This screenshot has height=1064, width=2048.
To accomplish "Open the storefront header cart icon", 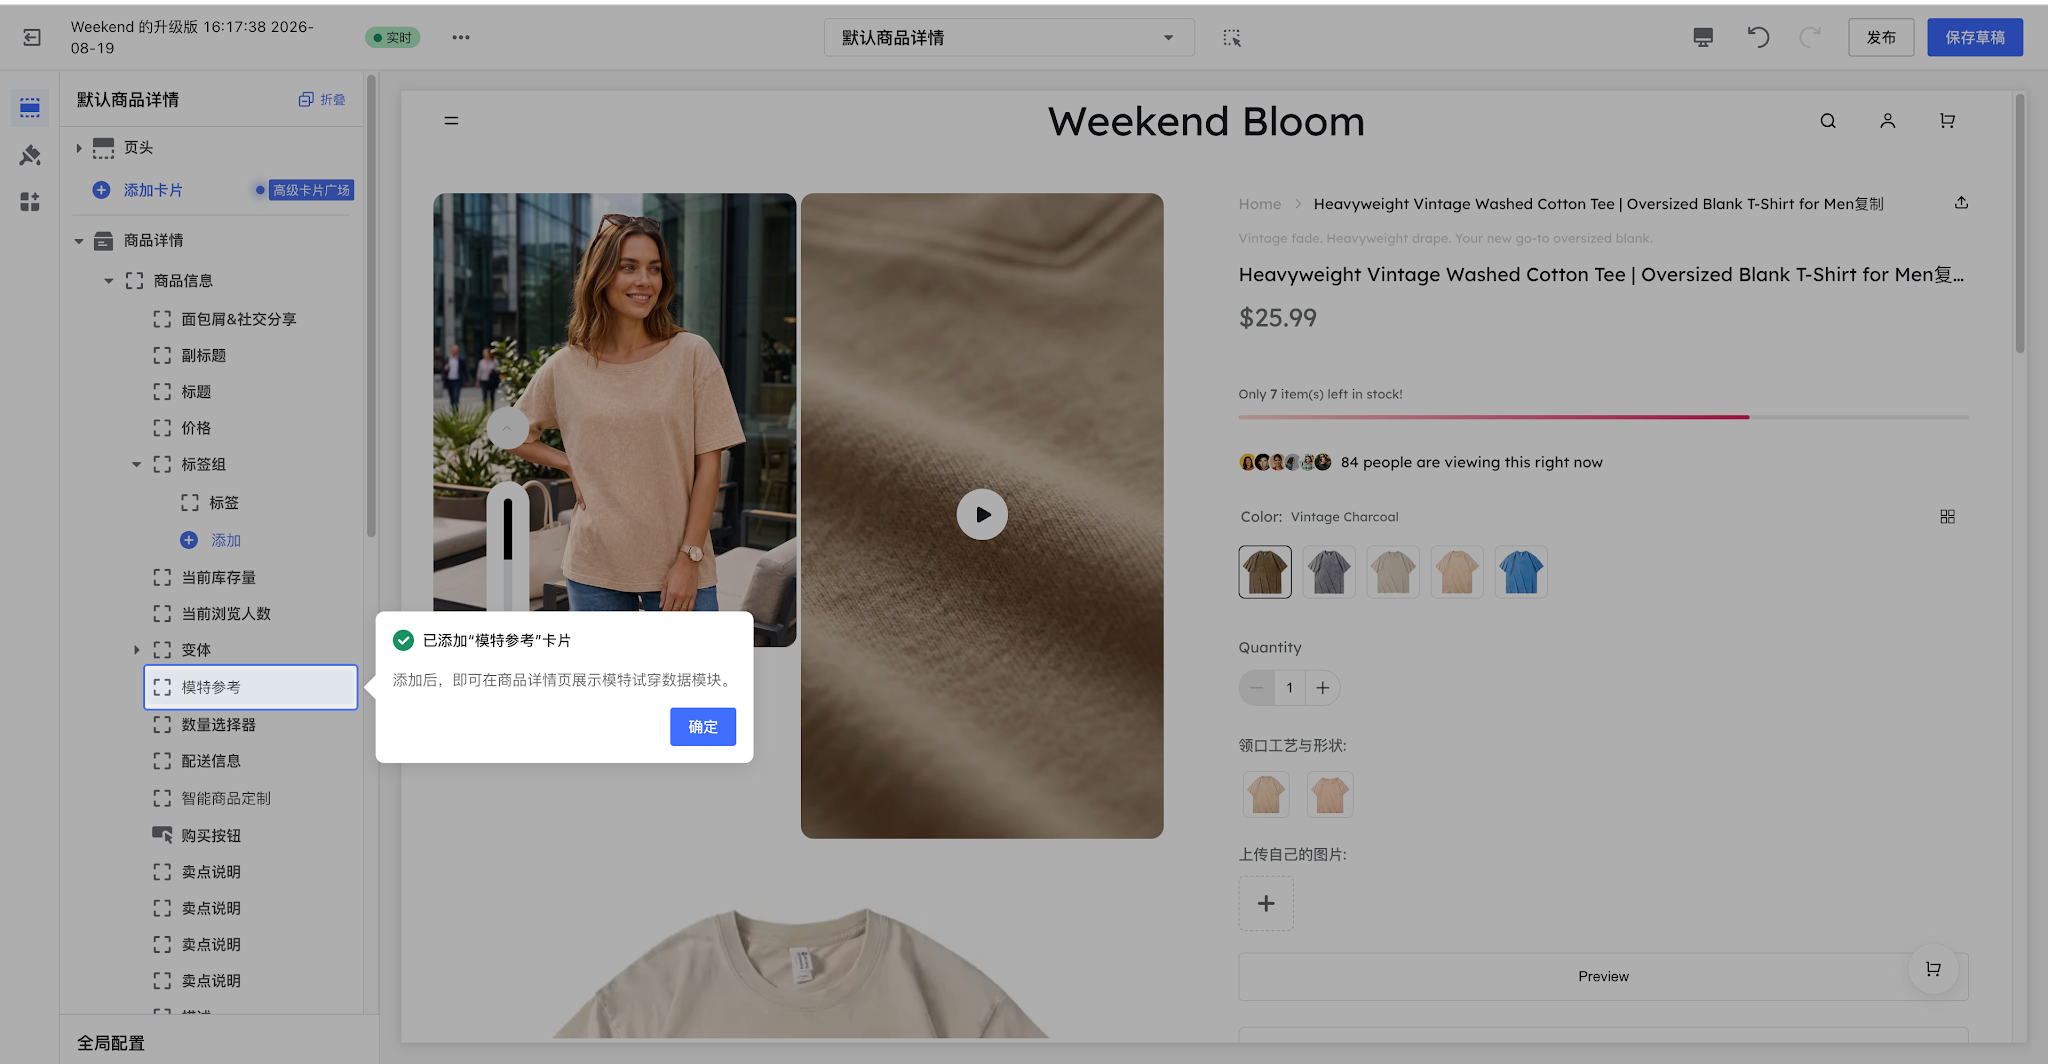I will click(1947, 121).
